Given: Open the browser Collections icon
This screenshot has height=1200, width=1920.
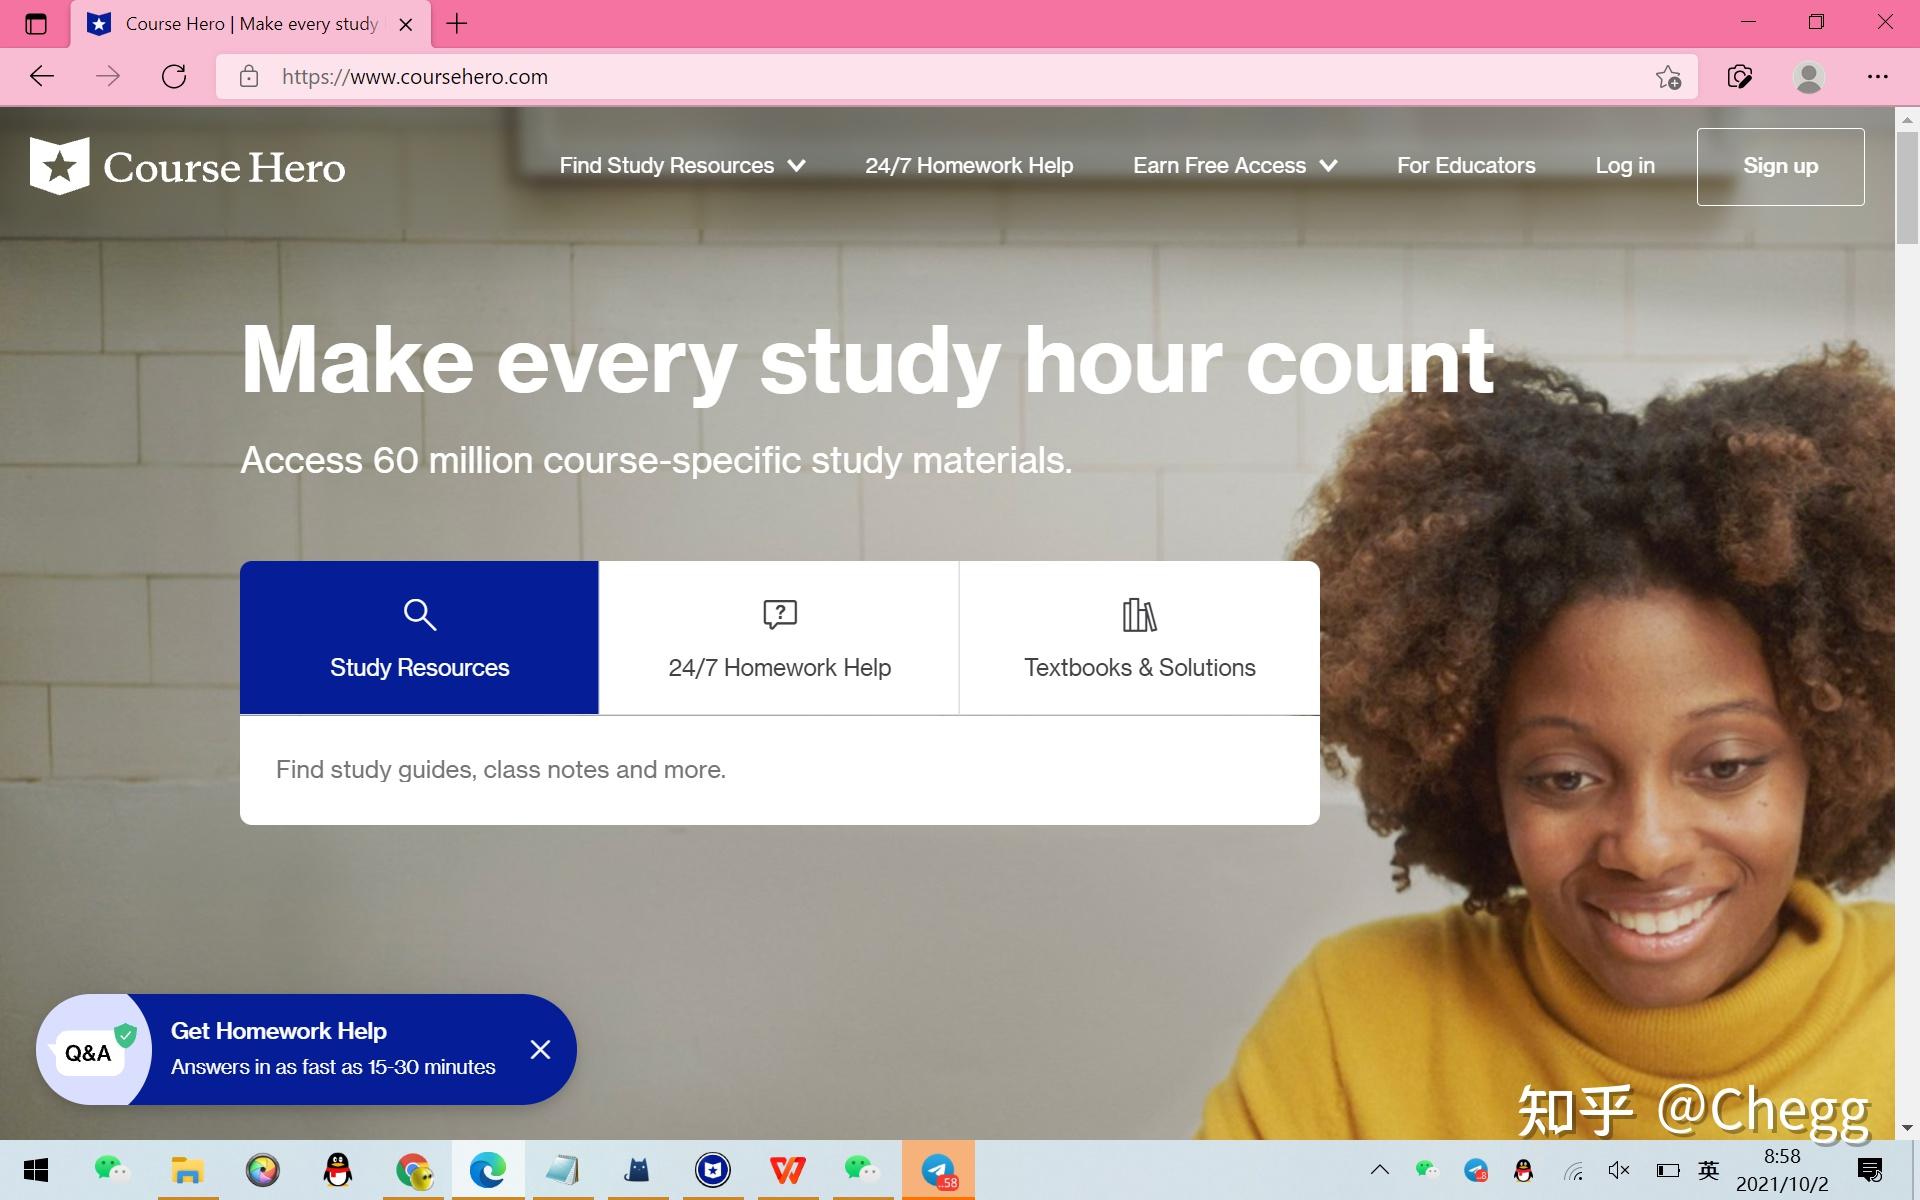Looking at the screenshot, I should tap(1740, 77).
